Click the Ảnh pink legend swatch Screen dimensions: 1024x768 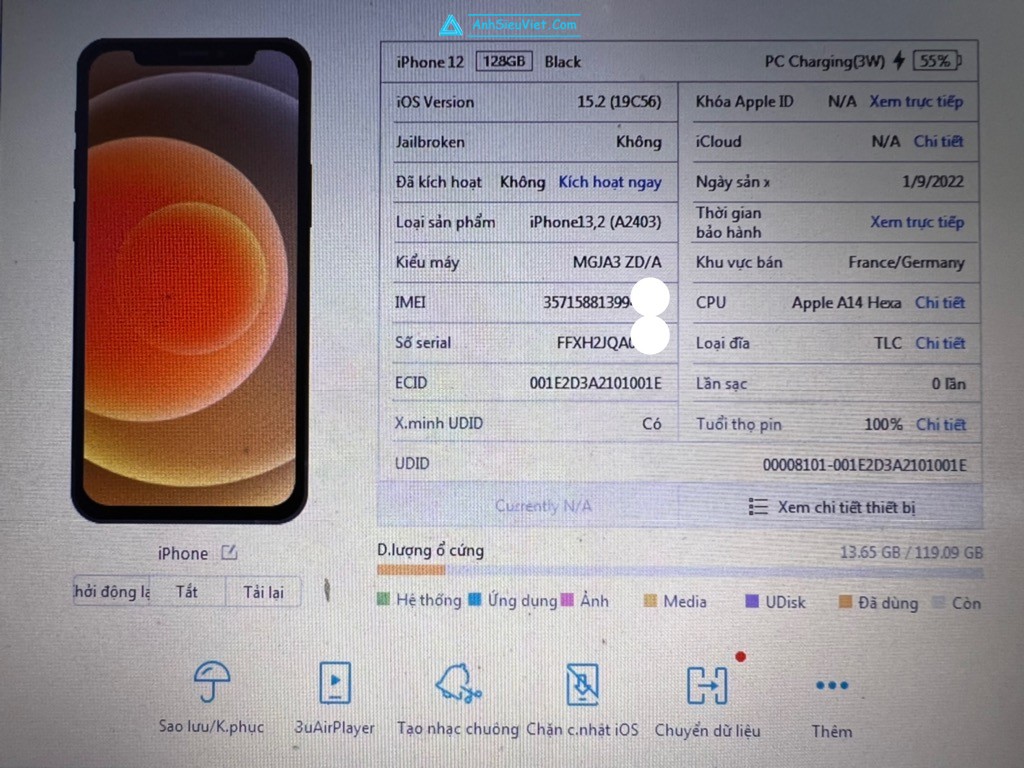pyautogui.click(x=567, y=599)
